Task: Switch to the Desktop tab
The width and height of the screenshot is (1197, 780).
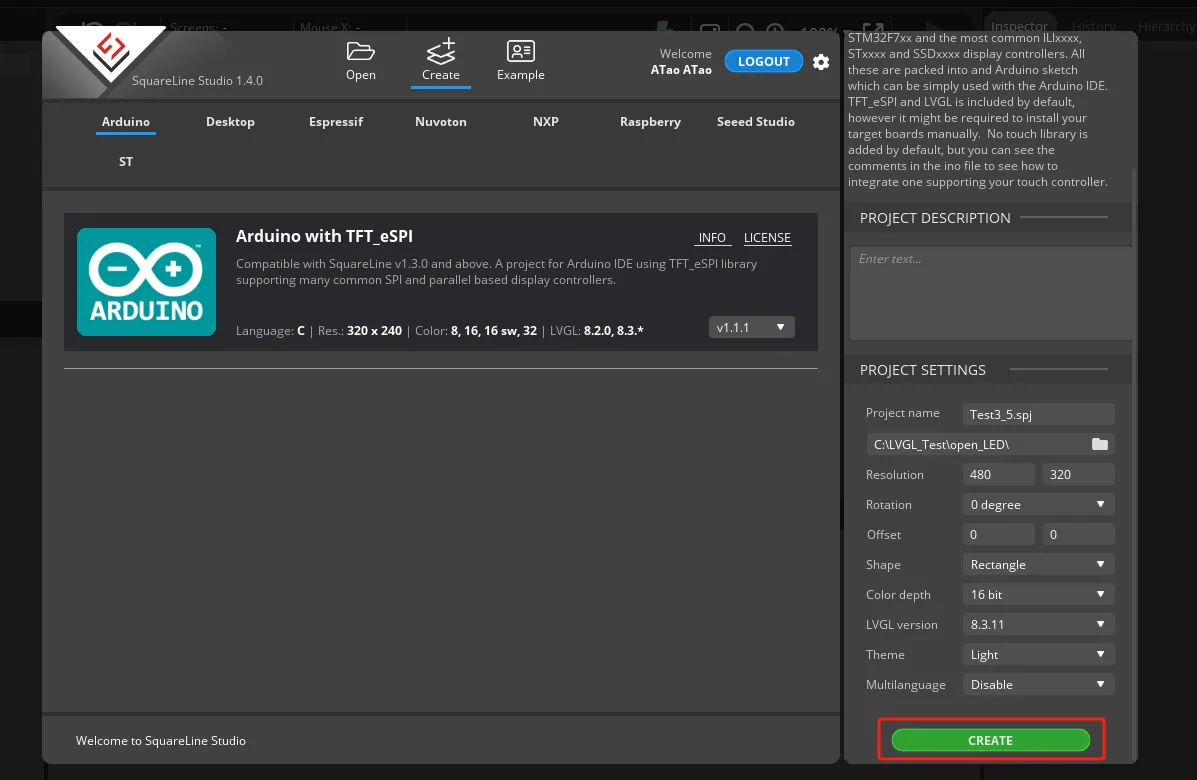Action: (231, 122)
